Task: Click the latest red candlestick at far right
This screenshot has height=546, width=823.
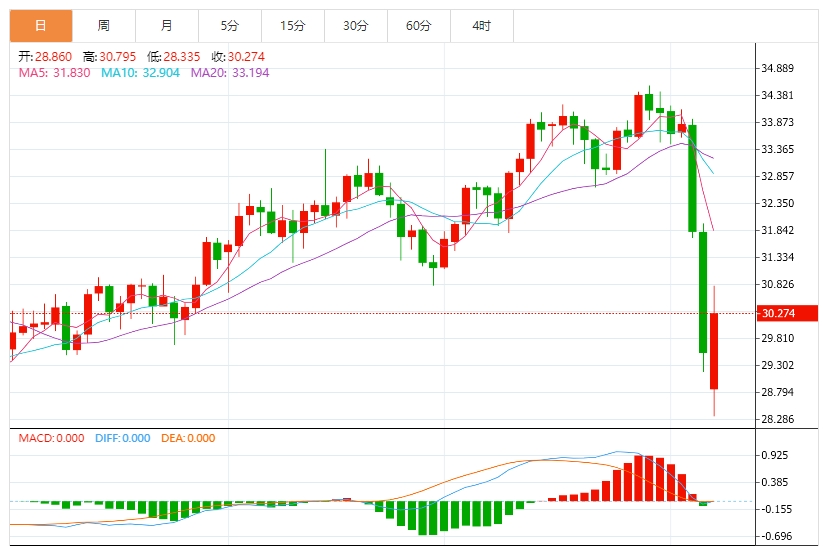Action: coord(714,351)
